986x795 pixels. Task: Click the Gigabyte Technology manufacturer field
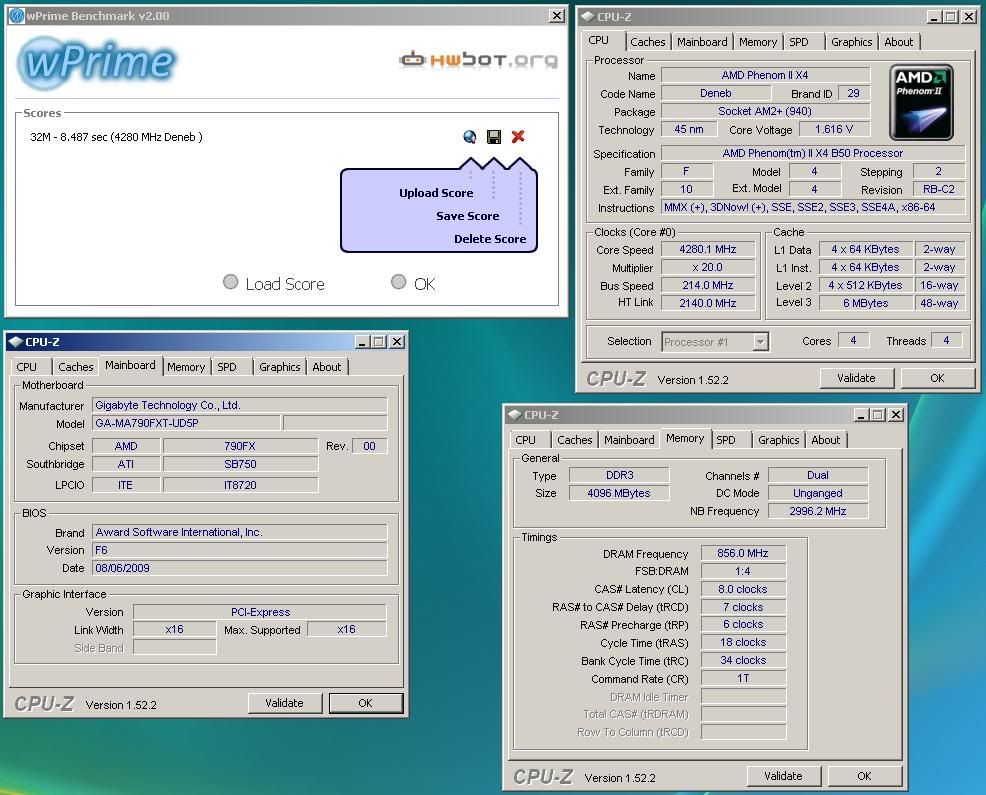click(x=240, y=405)
